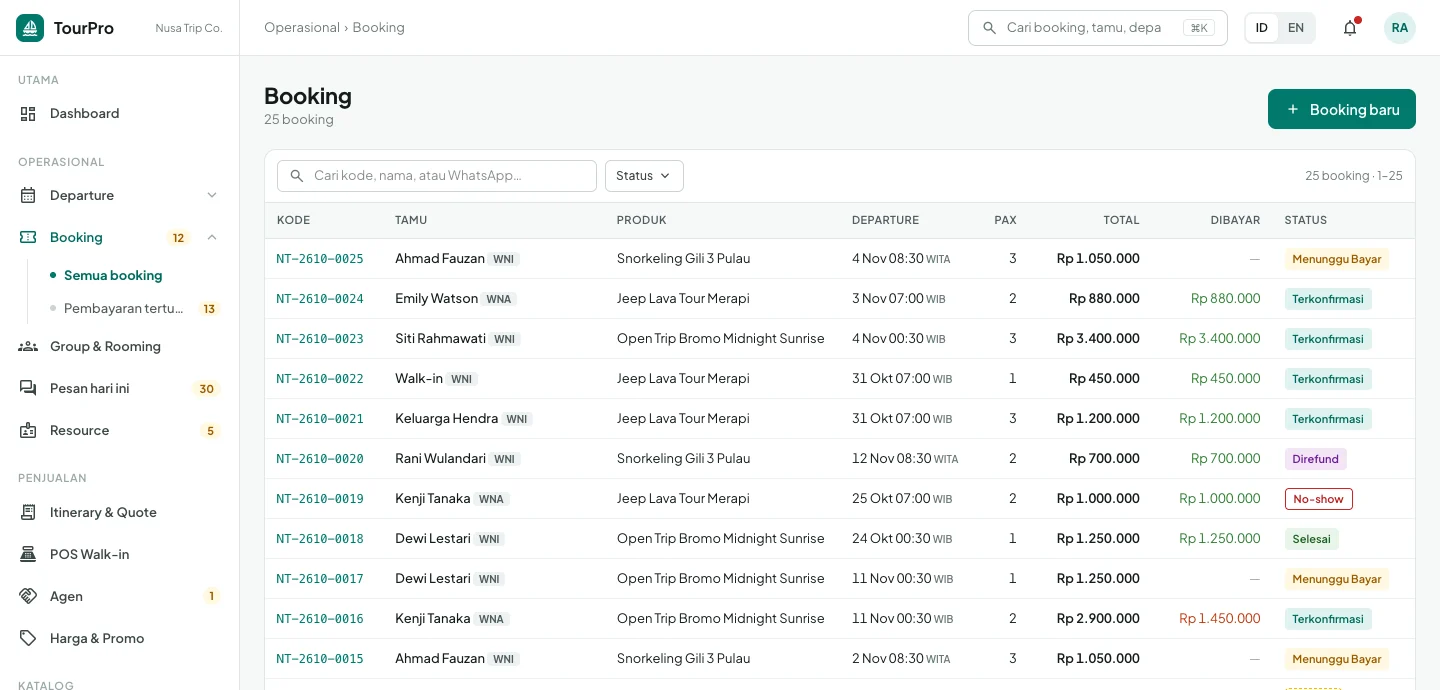Open notifications bell icon
The width and height of the screenshot is (1440, 690).
coord(1350,28)
